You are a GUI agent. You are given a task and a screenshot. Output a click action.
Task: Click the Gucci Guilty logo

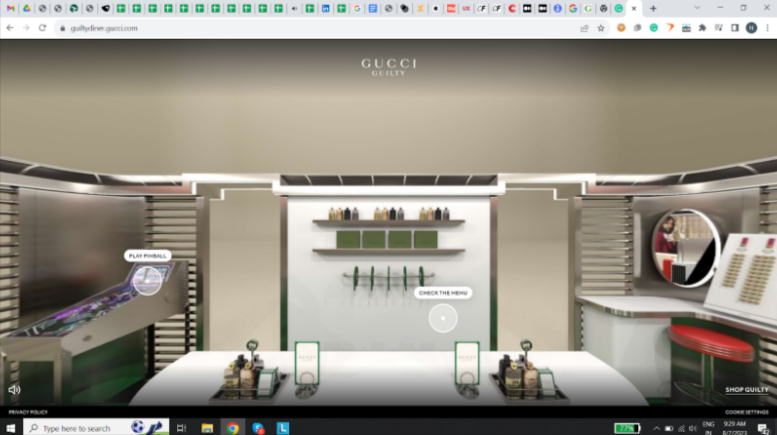[x=388, y=67]
